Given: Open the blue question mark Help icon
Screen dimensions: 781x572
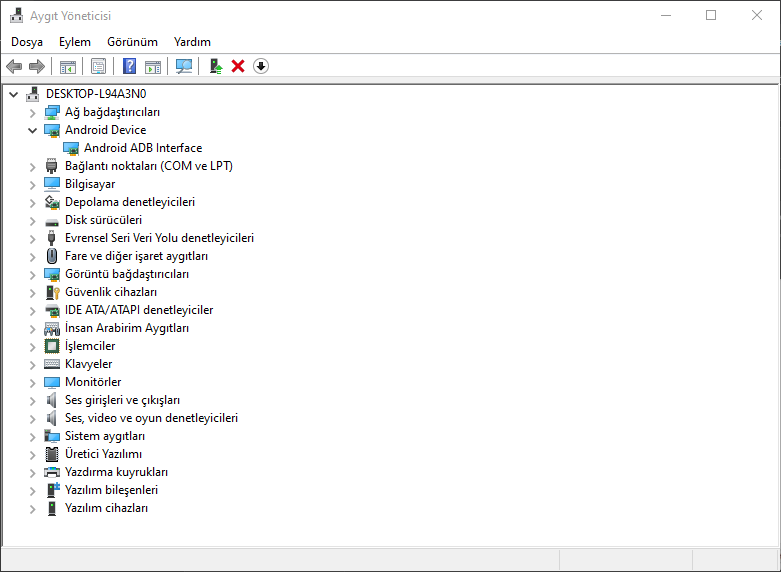Looking at the screenshot, I should 130,66.
